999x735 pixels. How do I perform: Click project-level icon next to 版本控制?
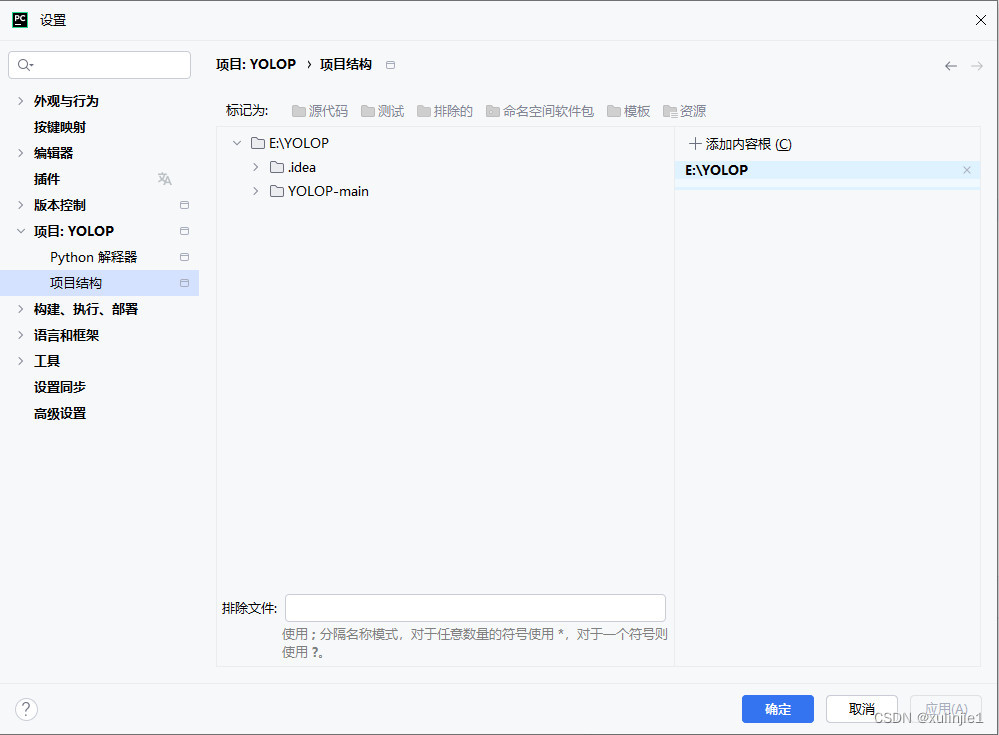[184, 205]
